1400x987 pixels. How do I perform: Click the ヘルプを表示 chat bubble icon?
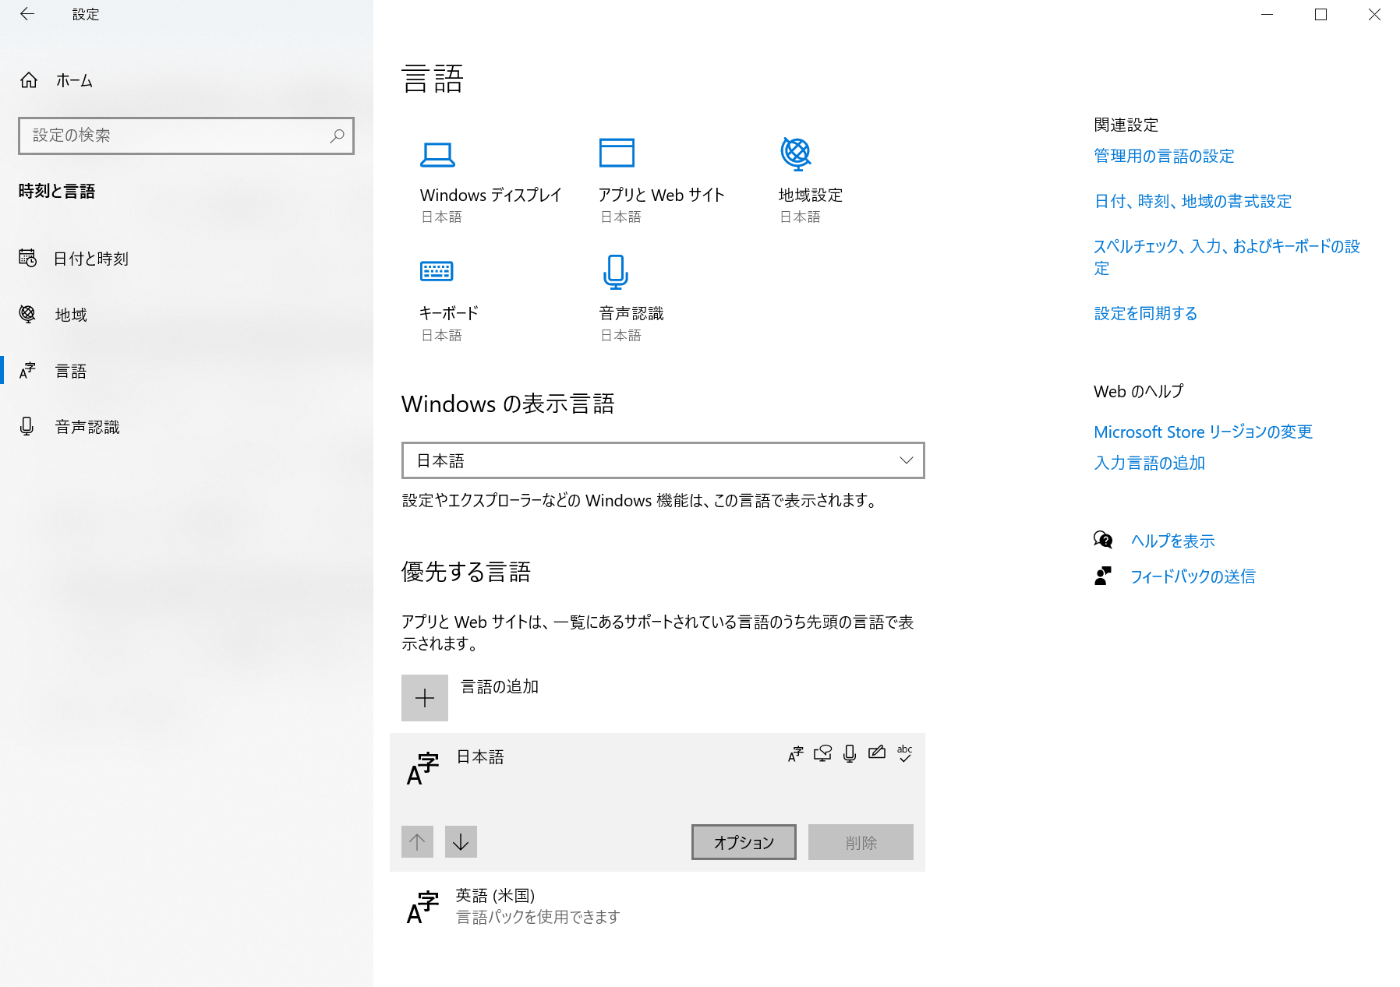tap(1103, 540)
